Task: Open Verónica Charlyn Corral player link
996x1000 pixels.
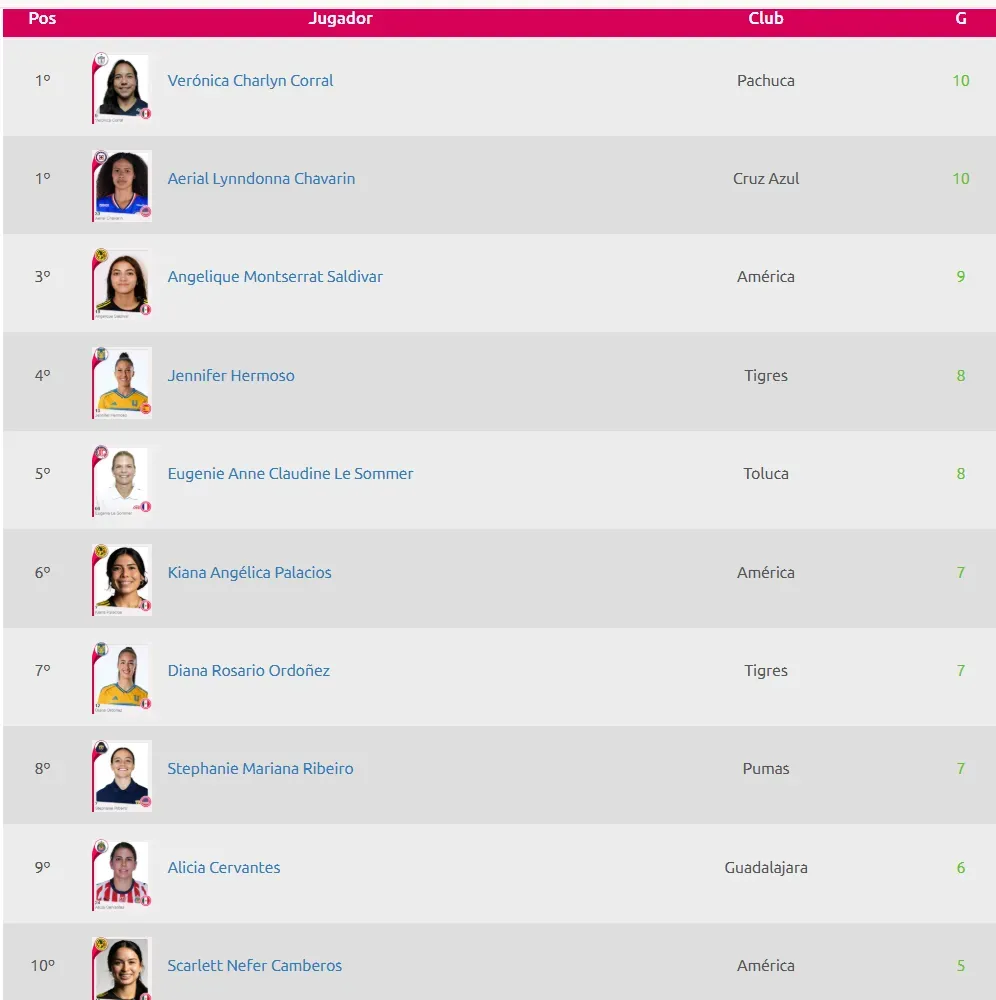Action: [x=250, y=81]
